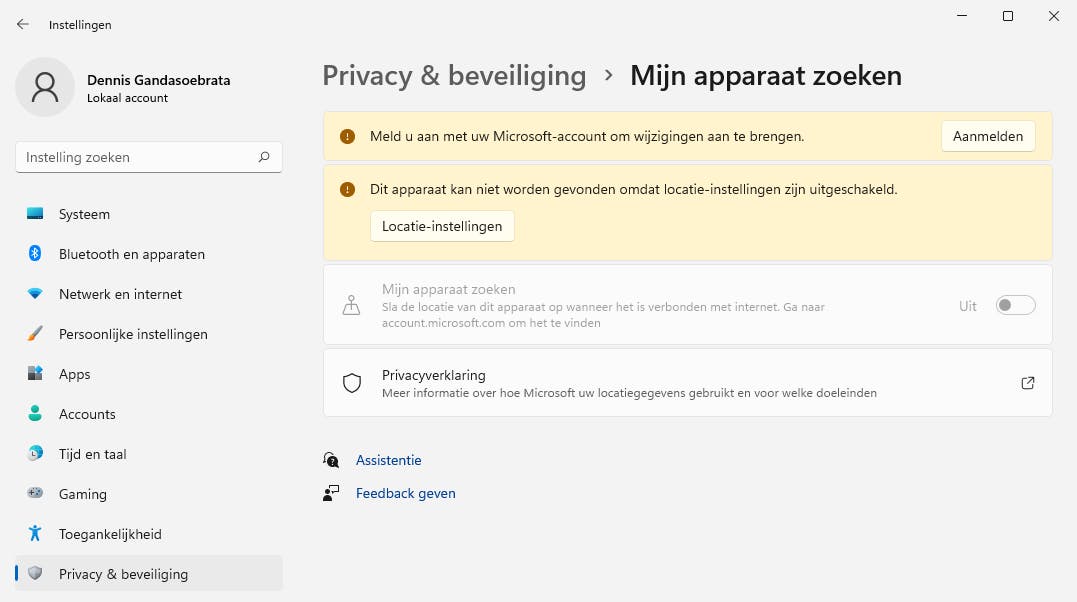Click the Bluetooth icon in sidebar

[x=35, y=254]
